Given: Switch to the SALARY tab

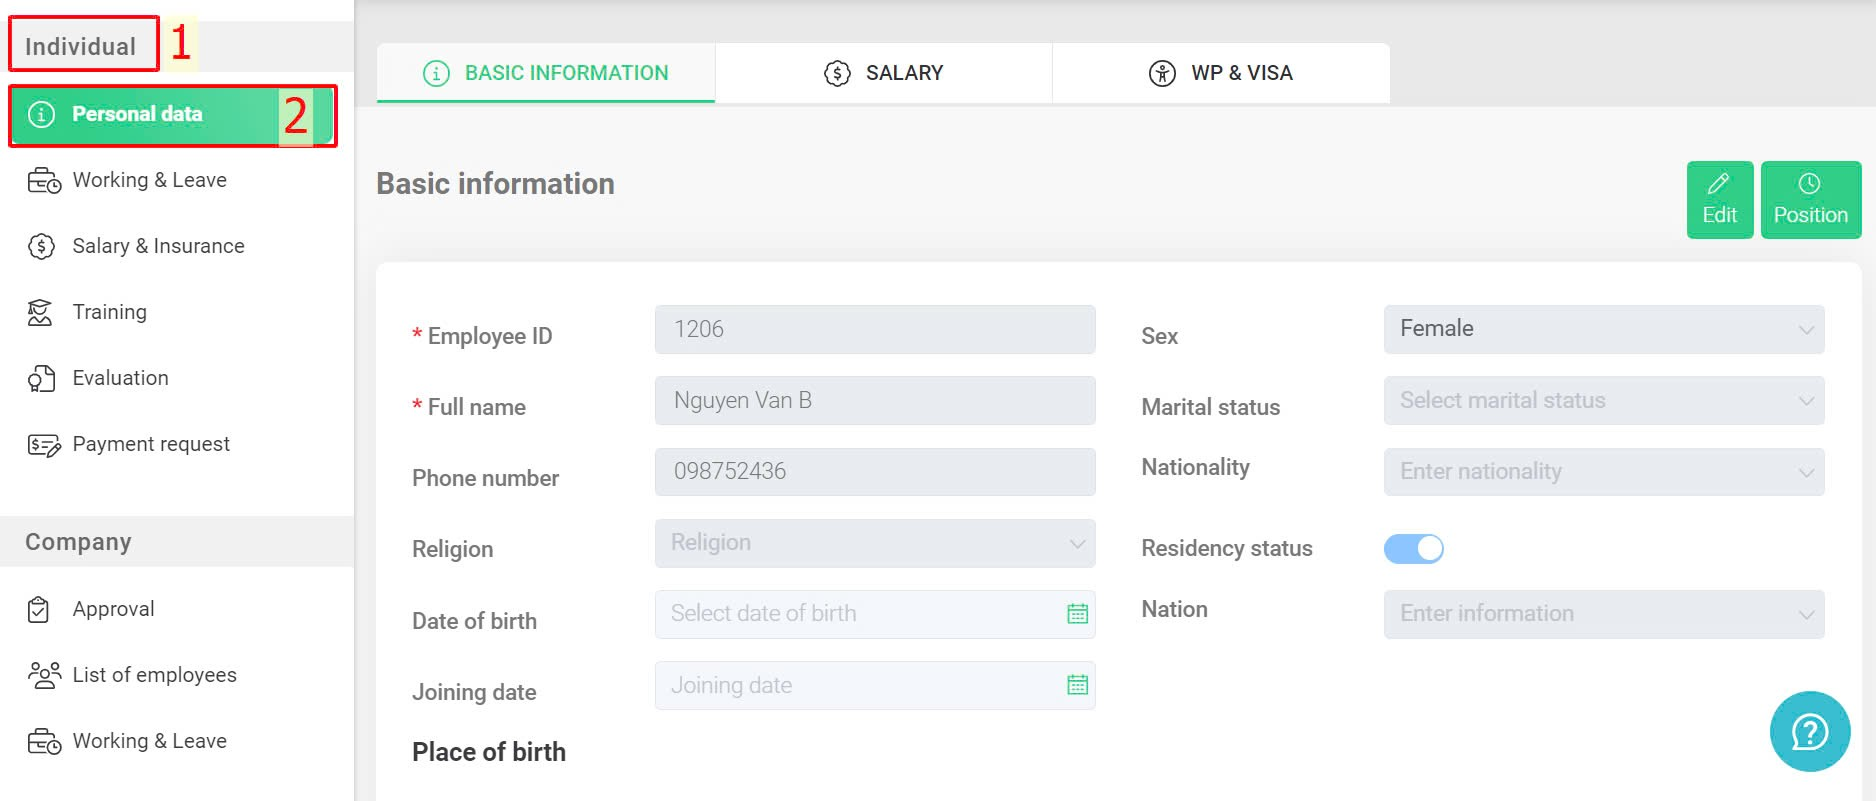Looking at the screenshot, I should coord(884,73).
